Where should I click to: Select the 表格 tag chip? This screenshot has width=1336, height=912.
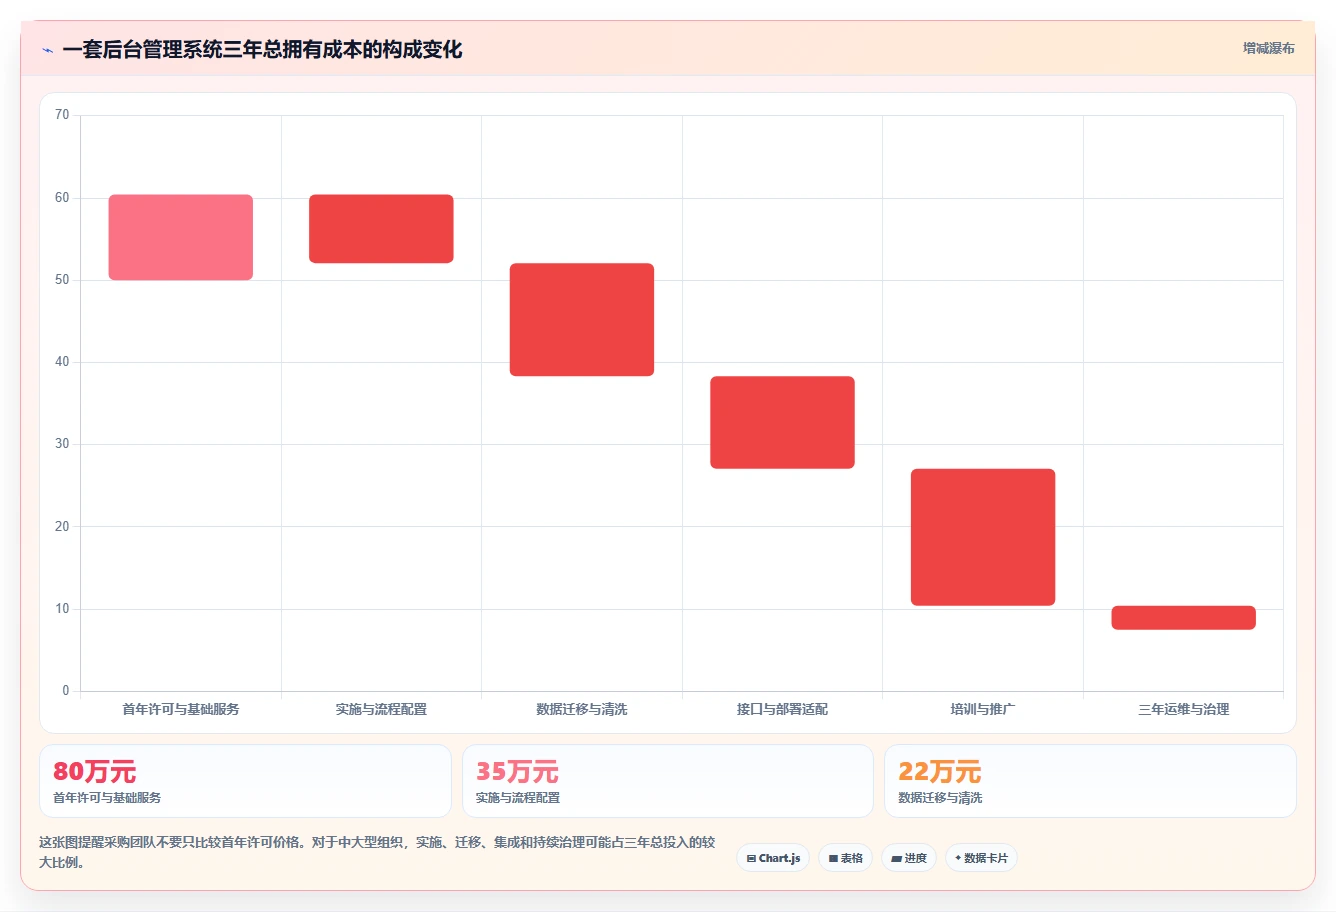[x=845, y=858]
